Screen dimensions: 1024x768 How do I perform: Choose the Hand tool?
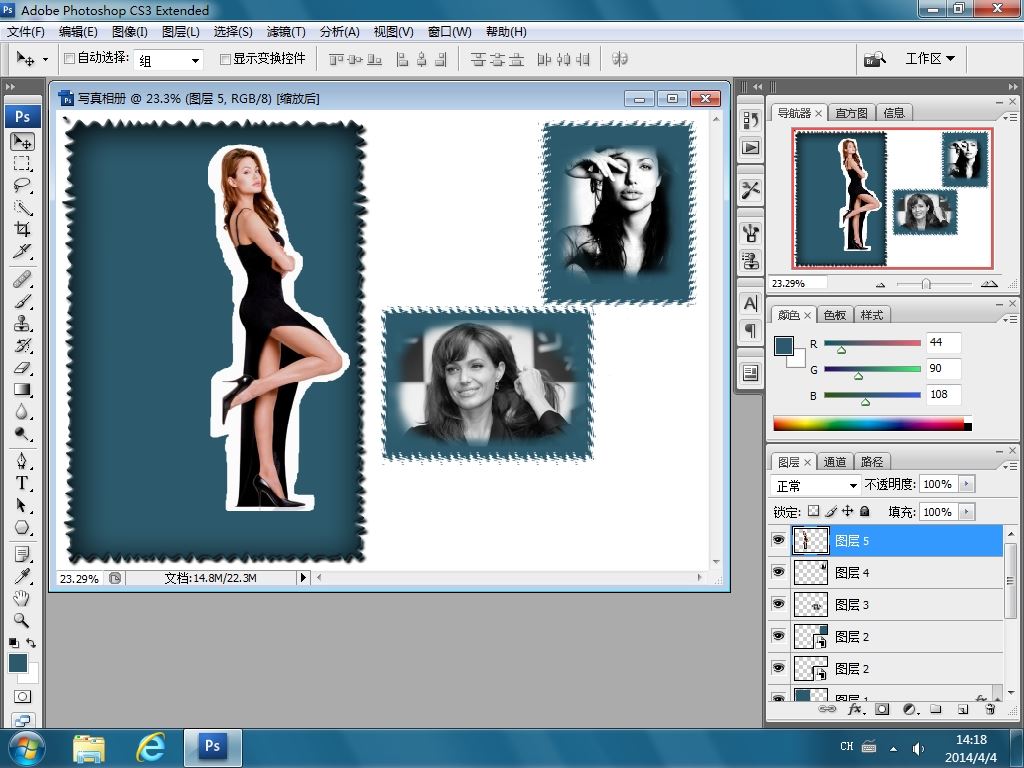[22, 598]
